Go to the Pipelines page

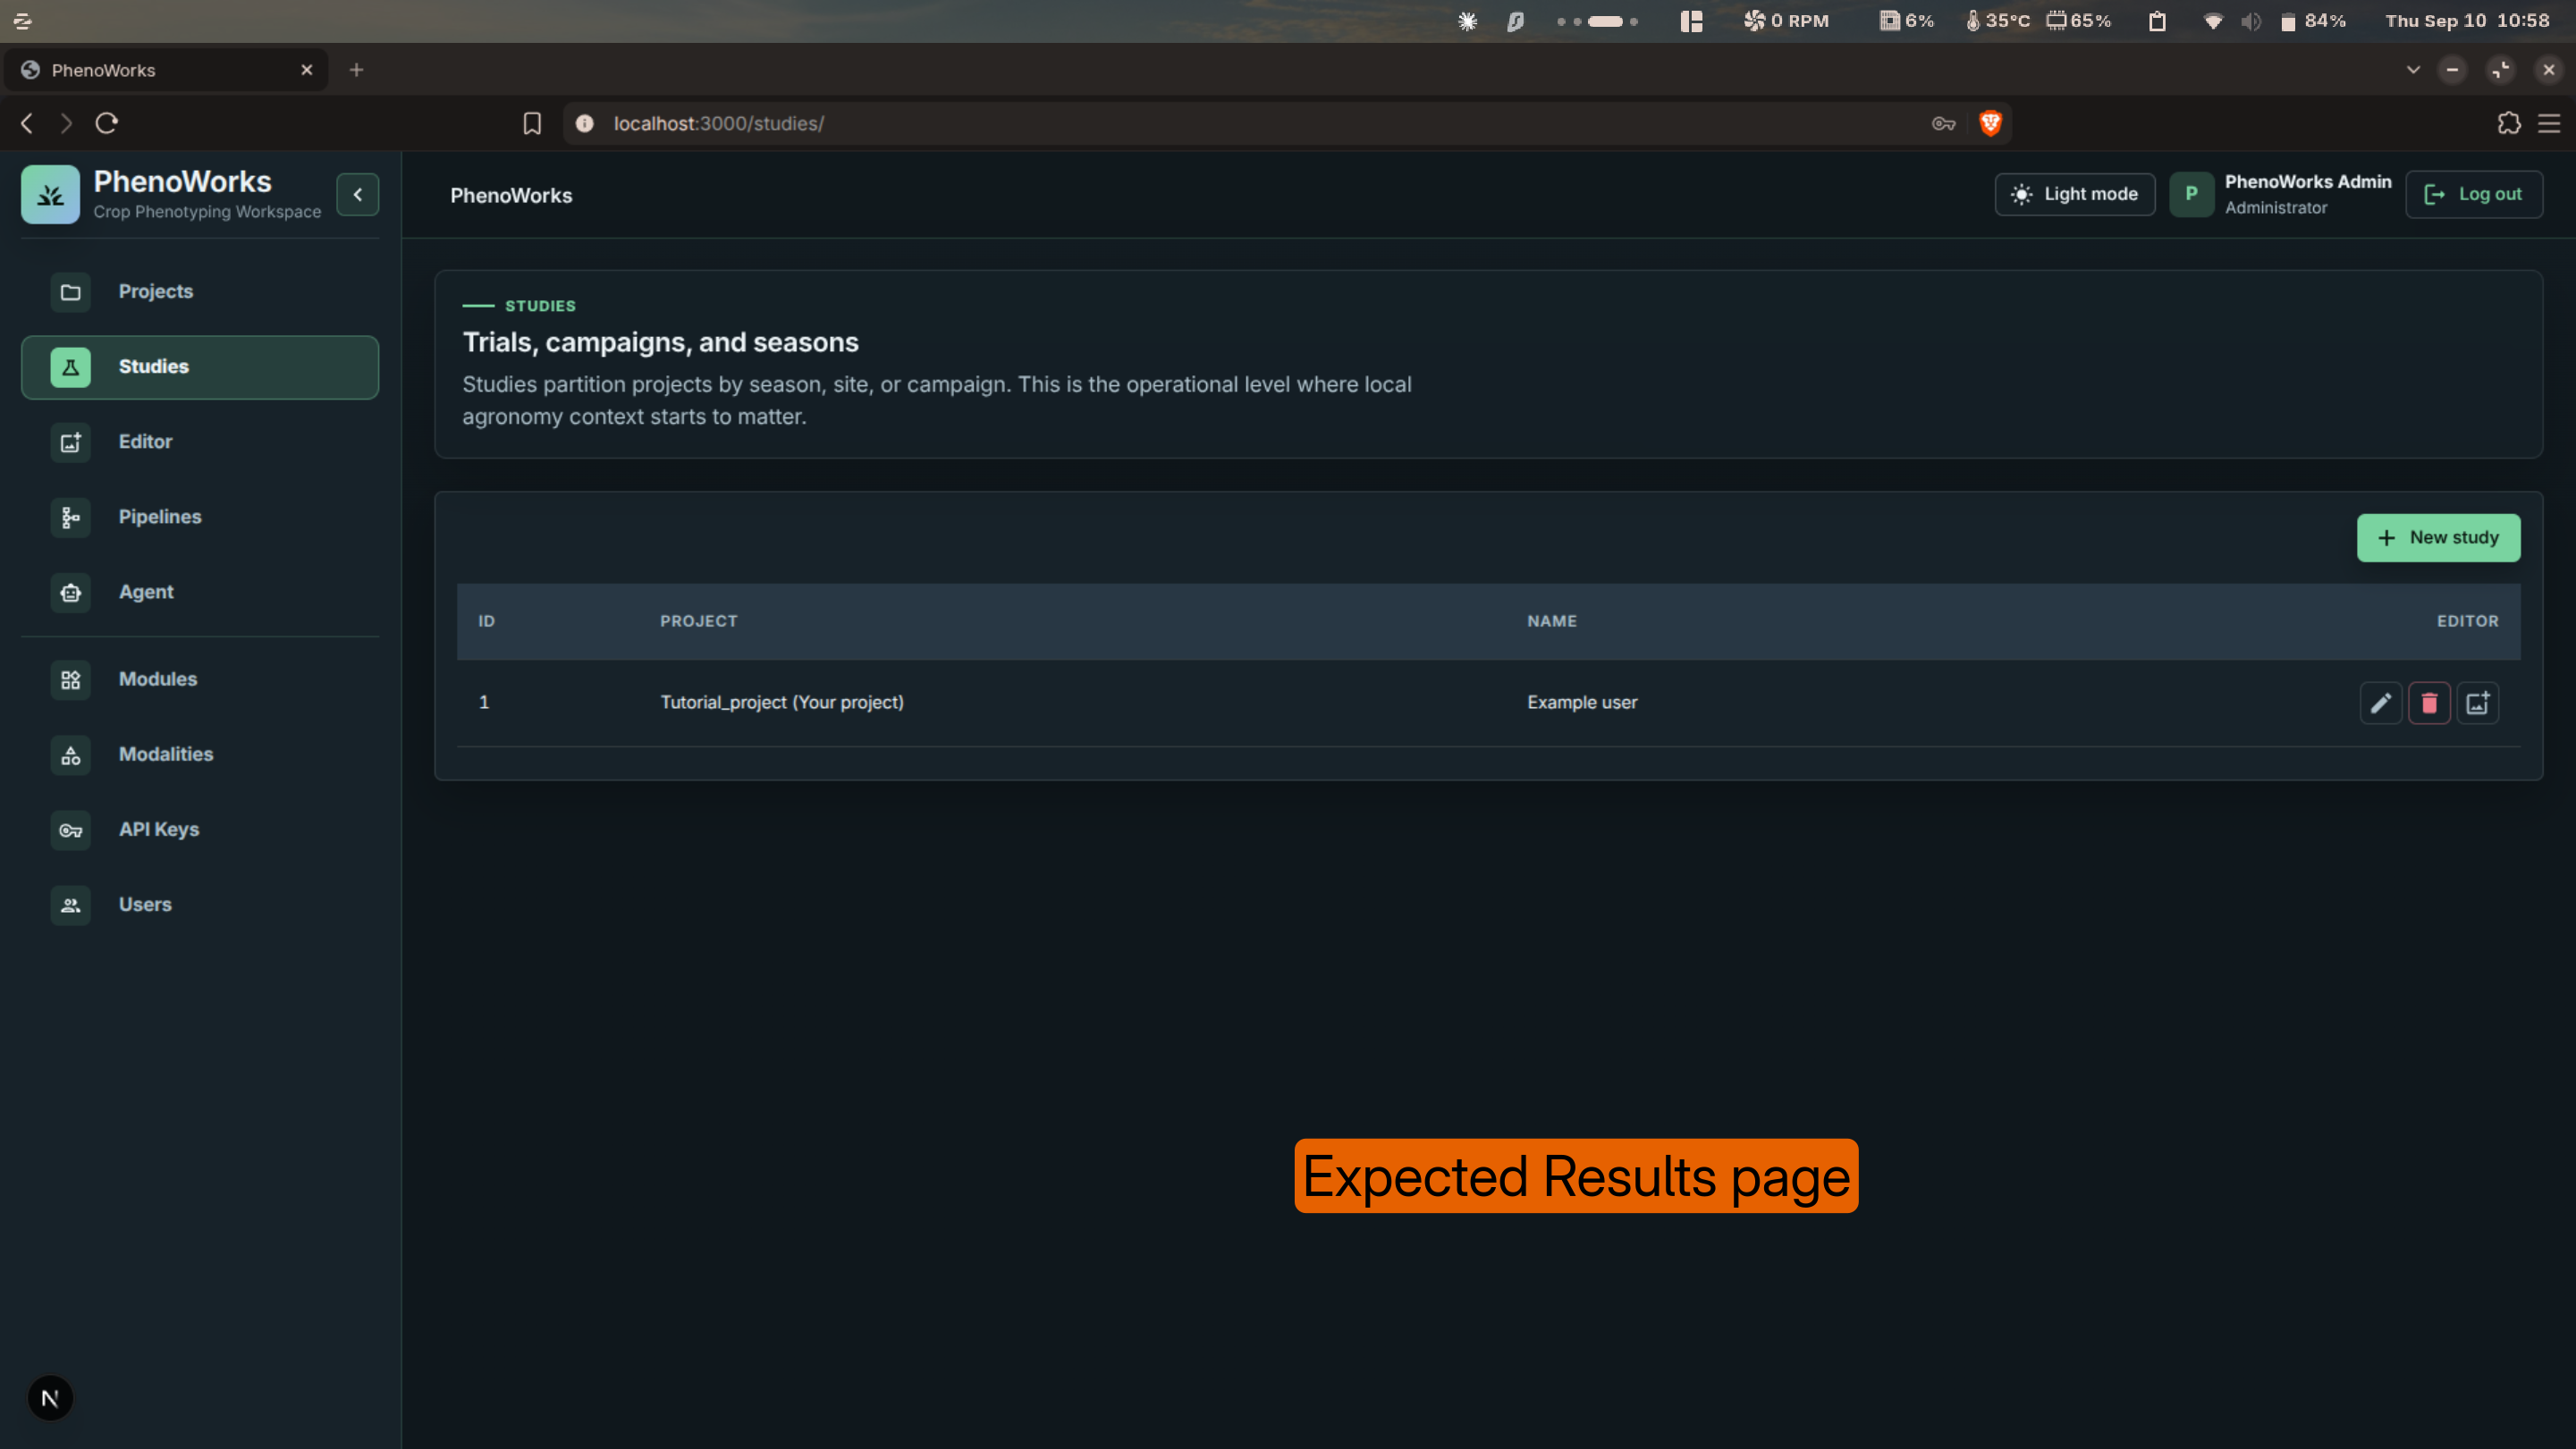200,517
